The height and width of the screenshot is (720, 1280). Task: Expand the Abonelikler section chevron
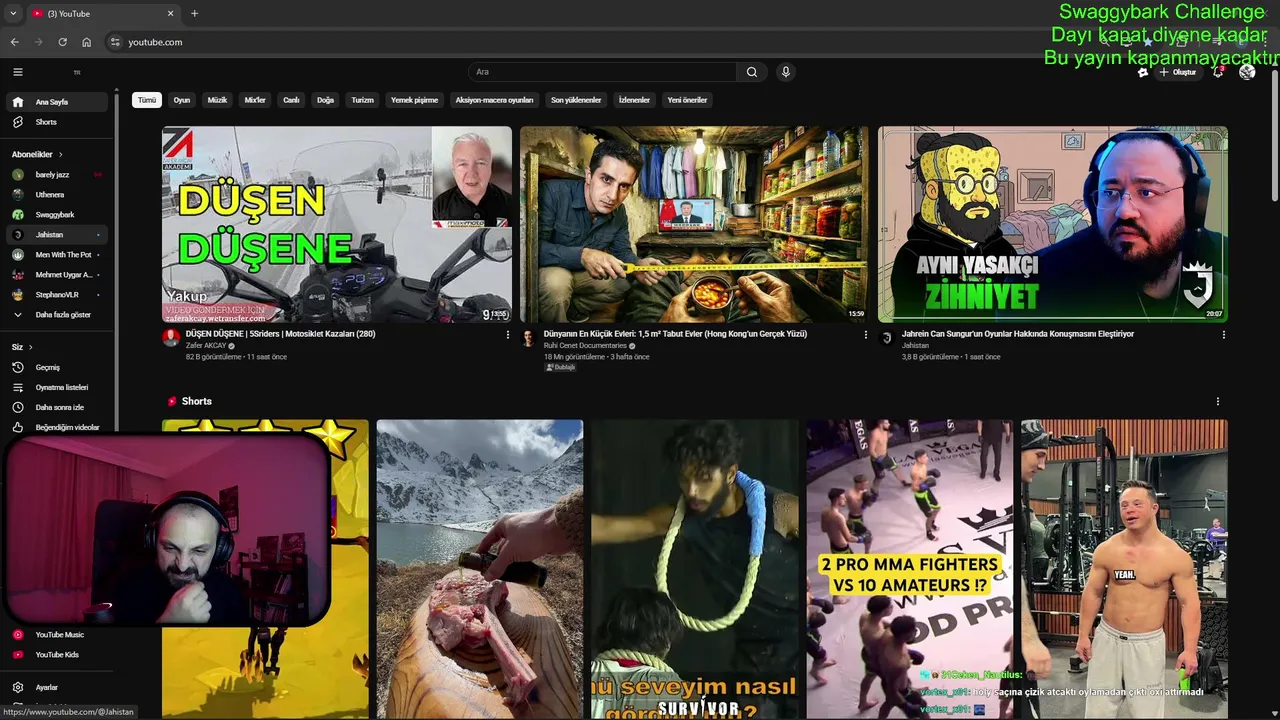[x=60, y=155]
